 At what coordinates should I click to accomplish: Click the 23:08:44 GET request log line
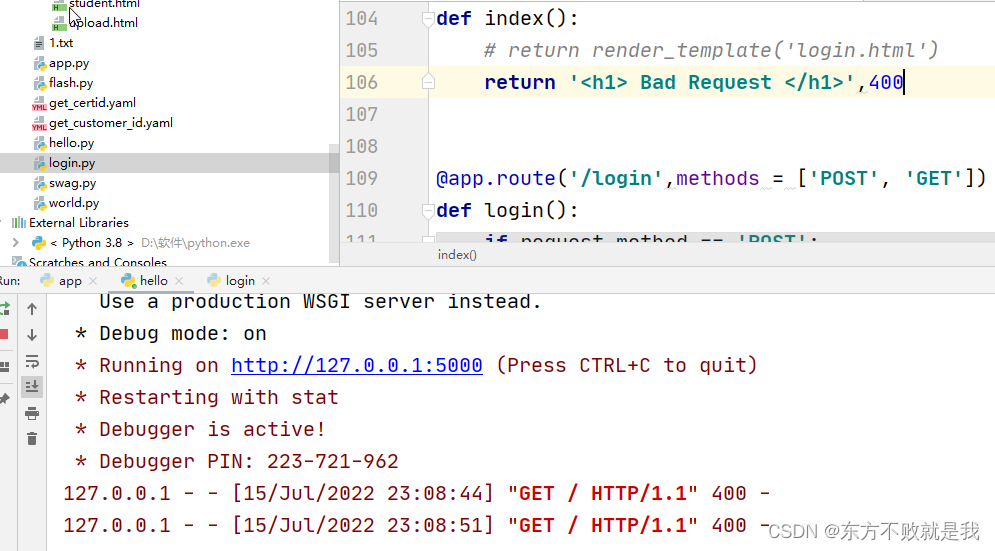pos(416,493)
